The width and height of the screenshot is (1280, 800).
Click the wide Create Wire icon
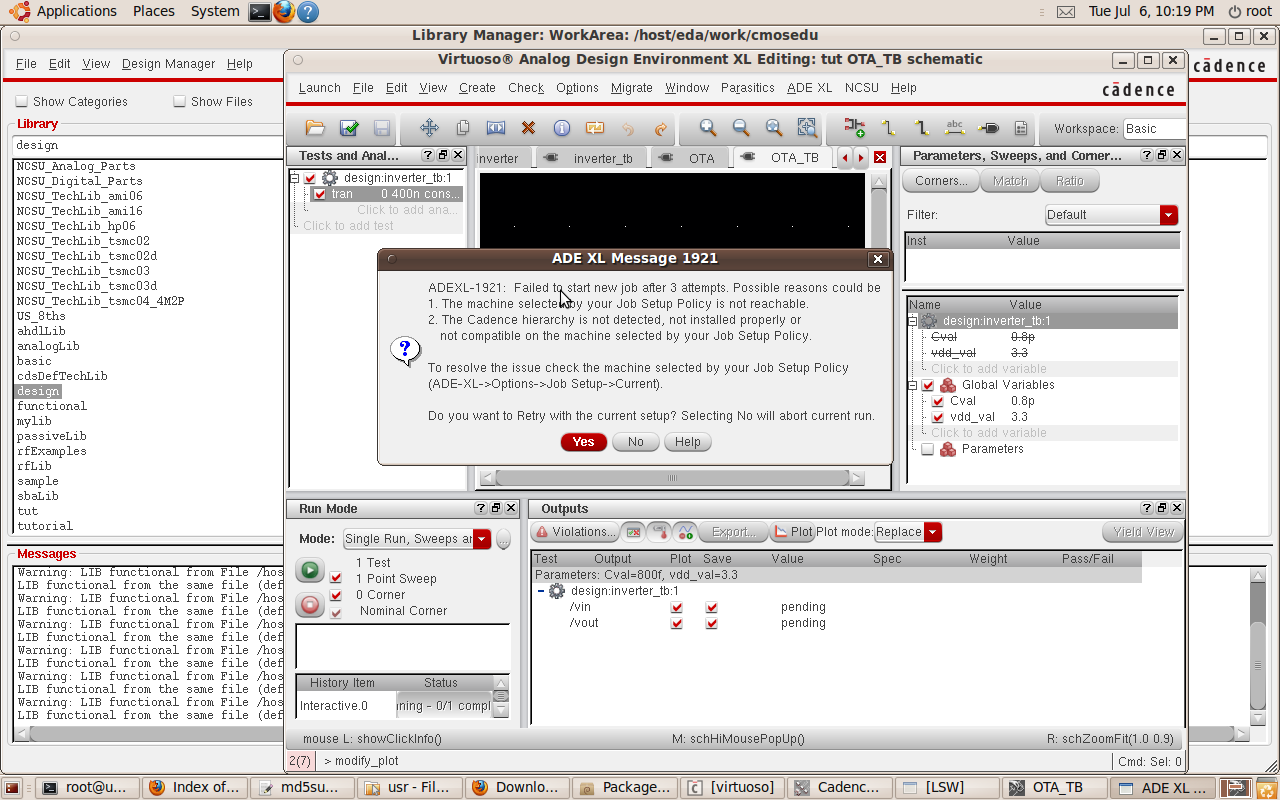coord(921,128)
